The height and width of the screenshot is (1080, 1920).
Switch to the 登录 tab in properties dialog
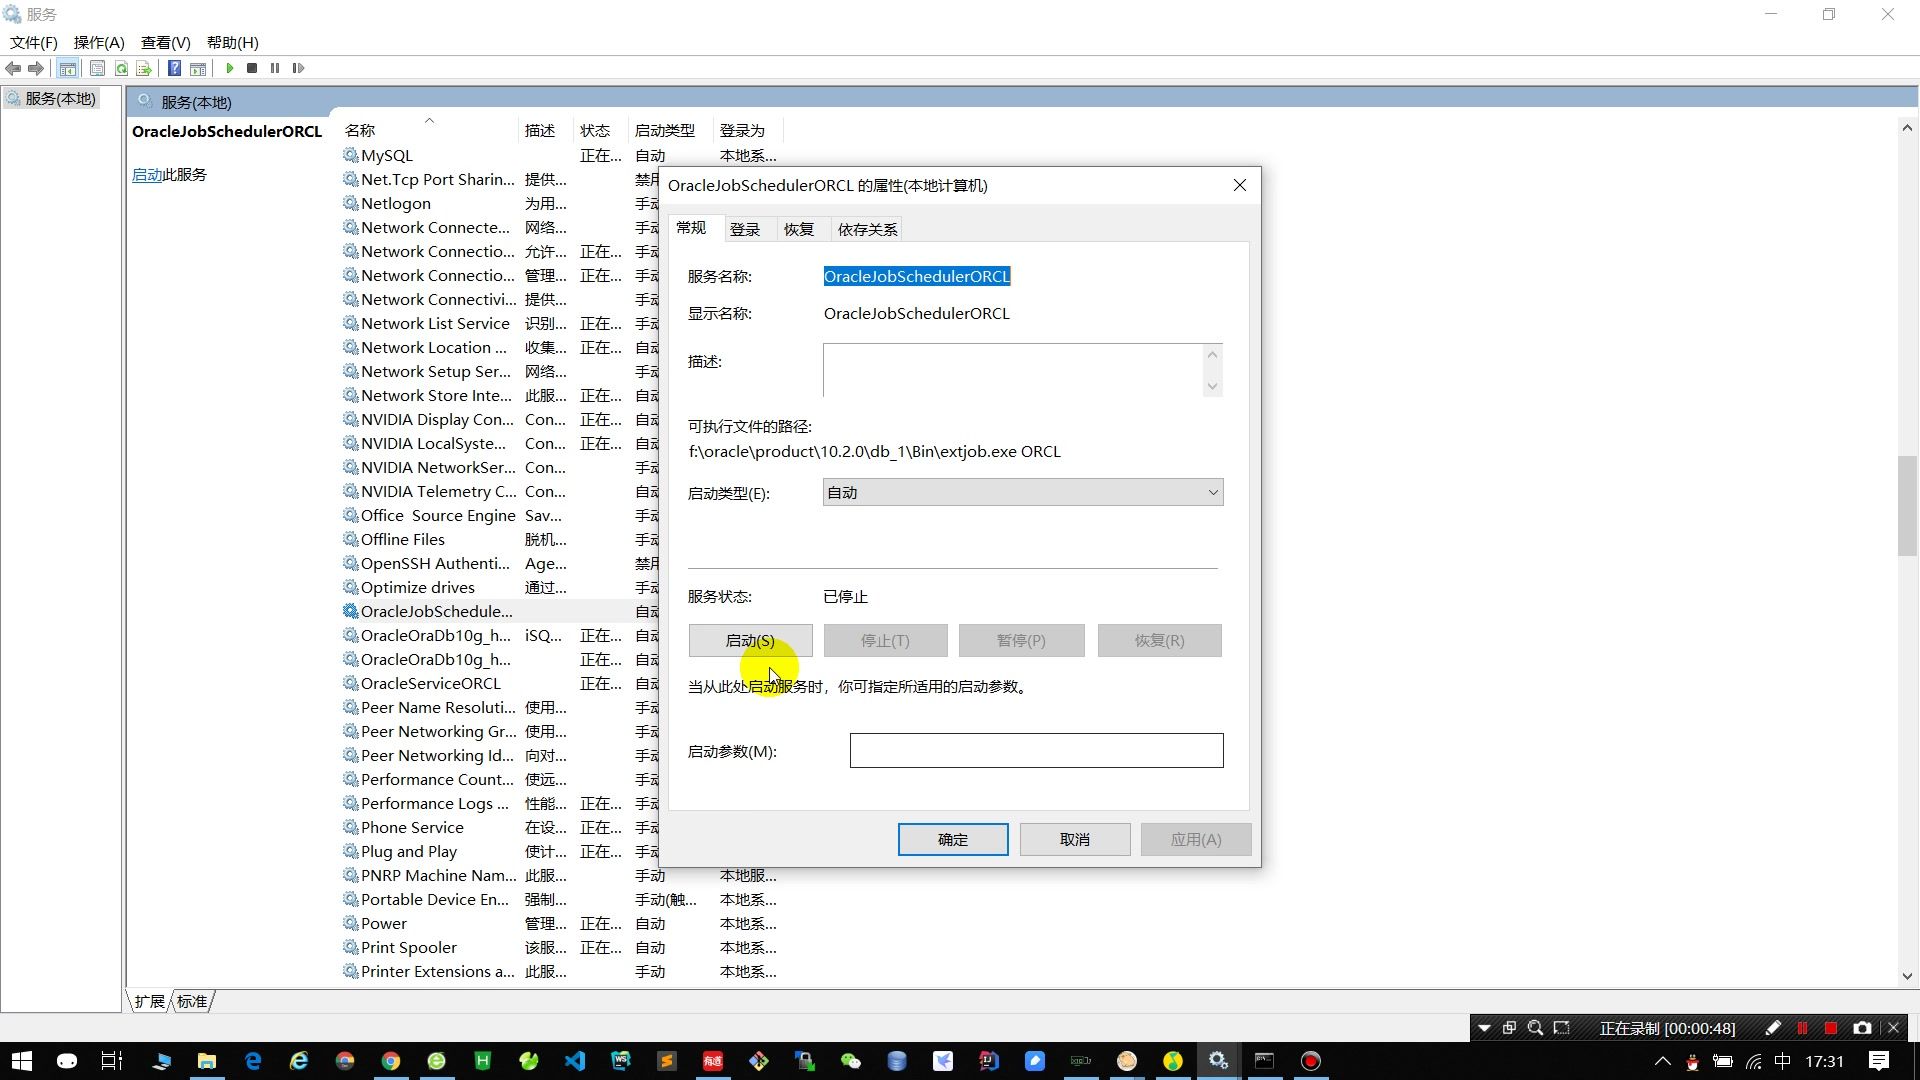click(745, 229)
